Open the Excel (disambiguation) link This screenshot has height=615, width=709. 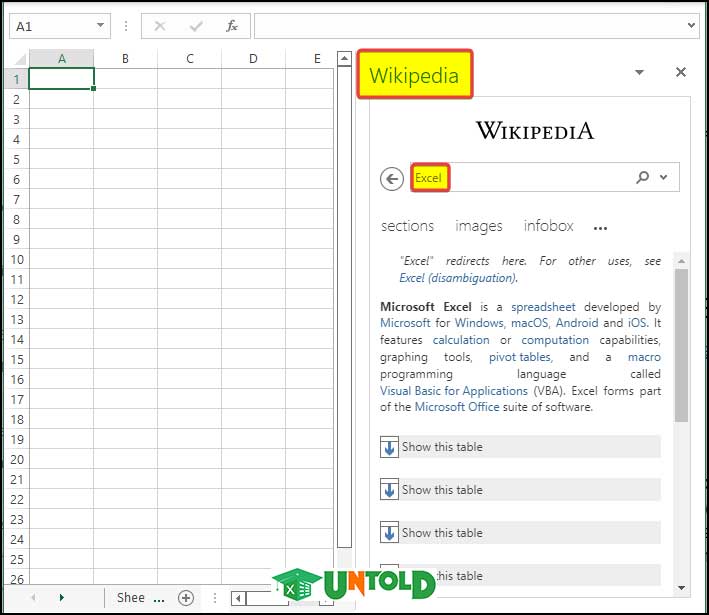[x=458, y=278]
